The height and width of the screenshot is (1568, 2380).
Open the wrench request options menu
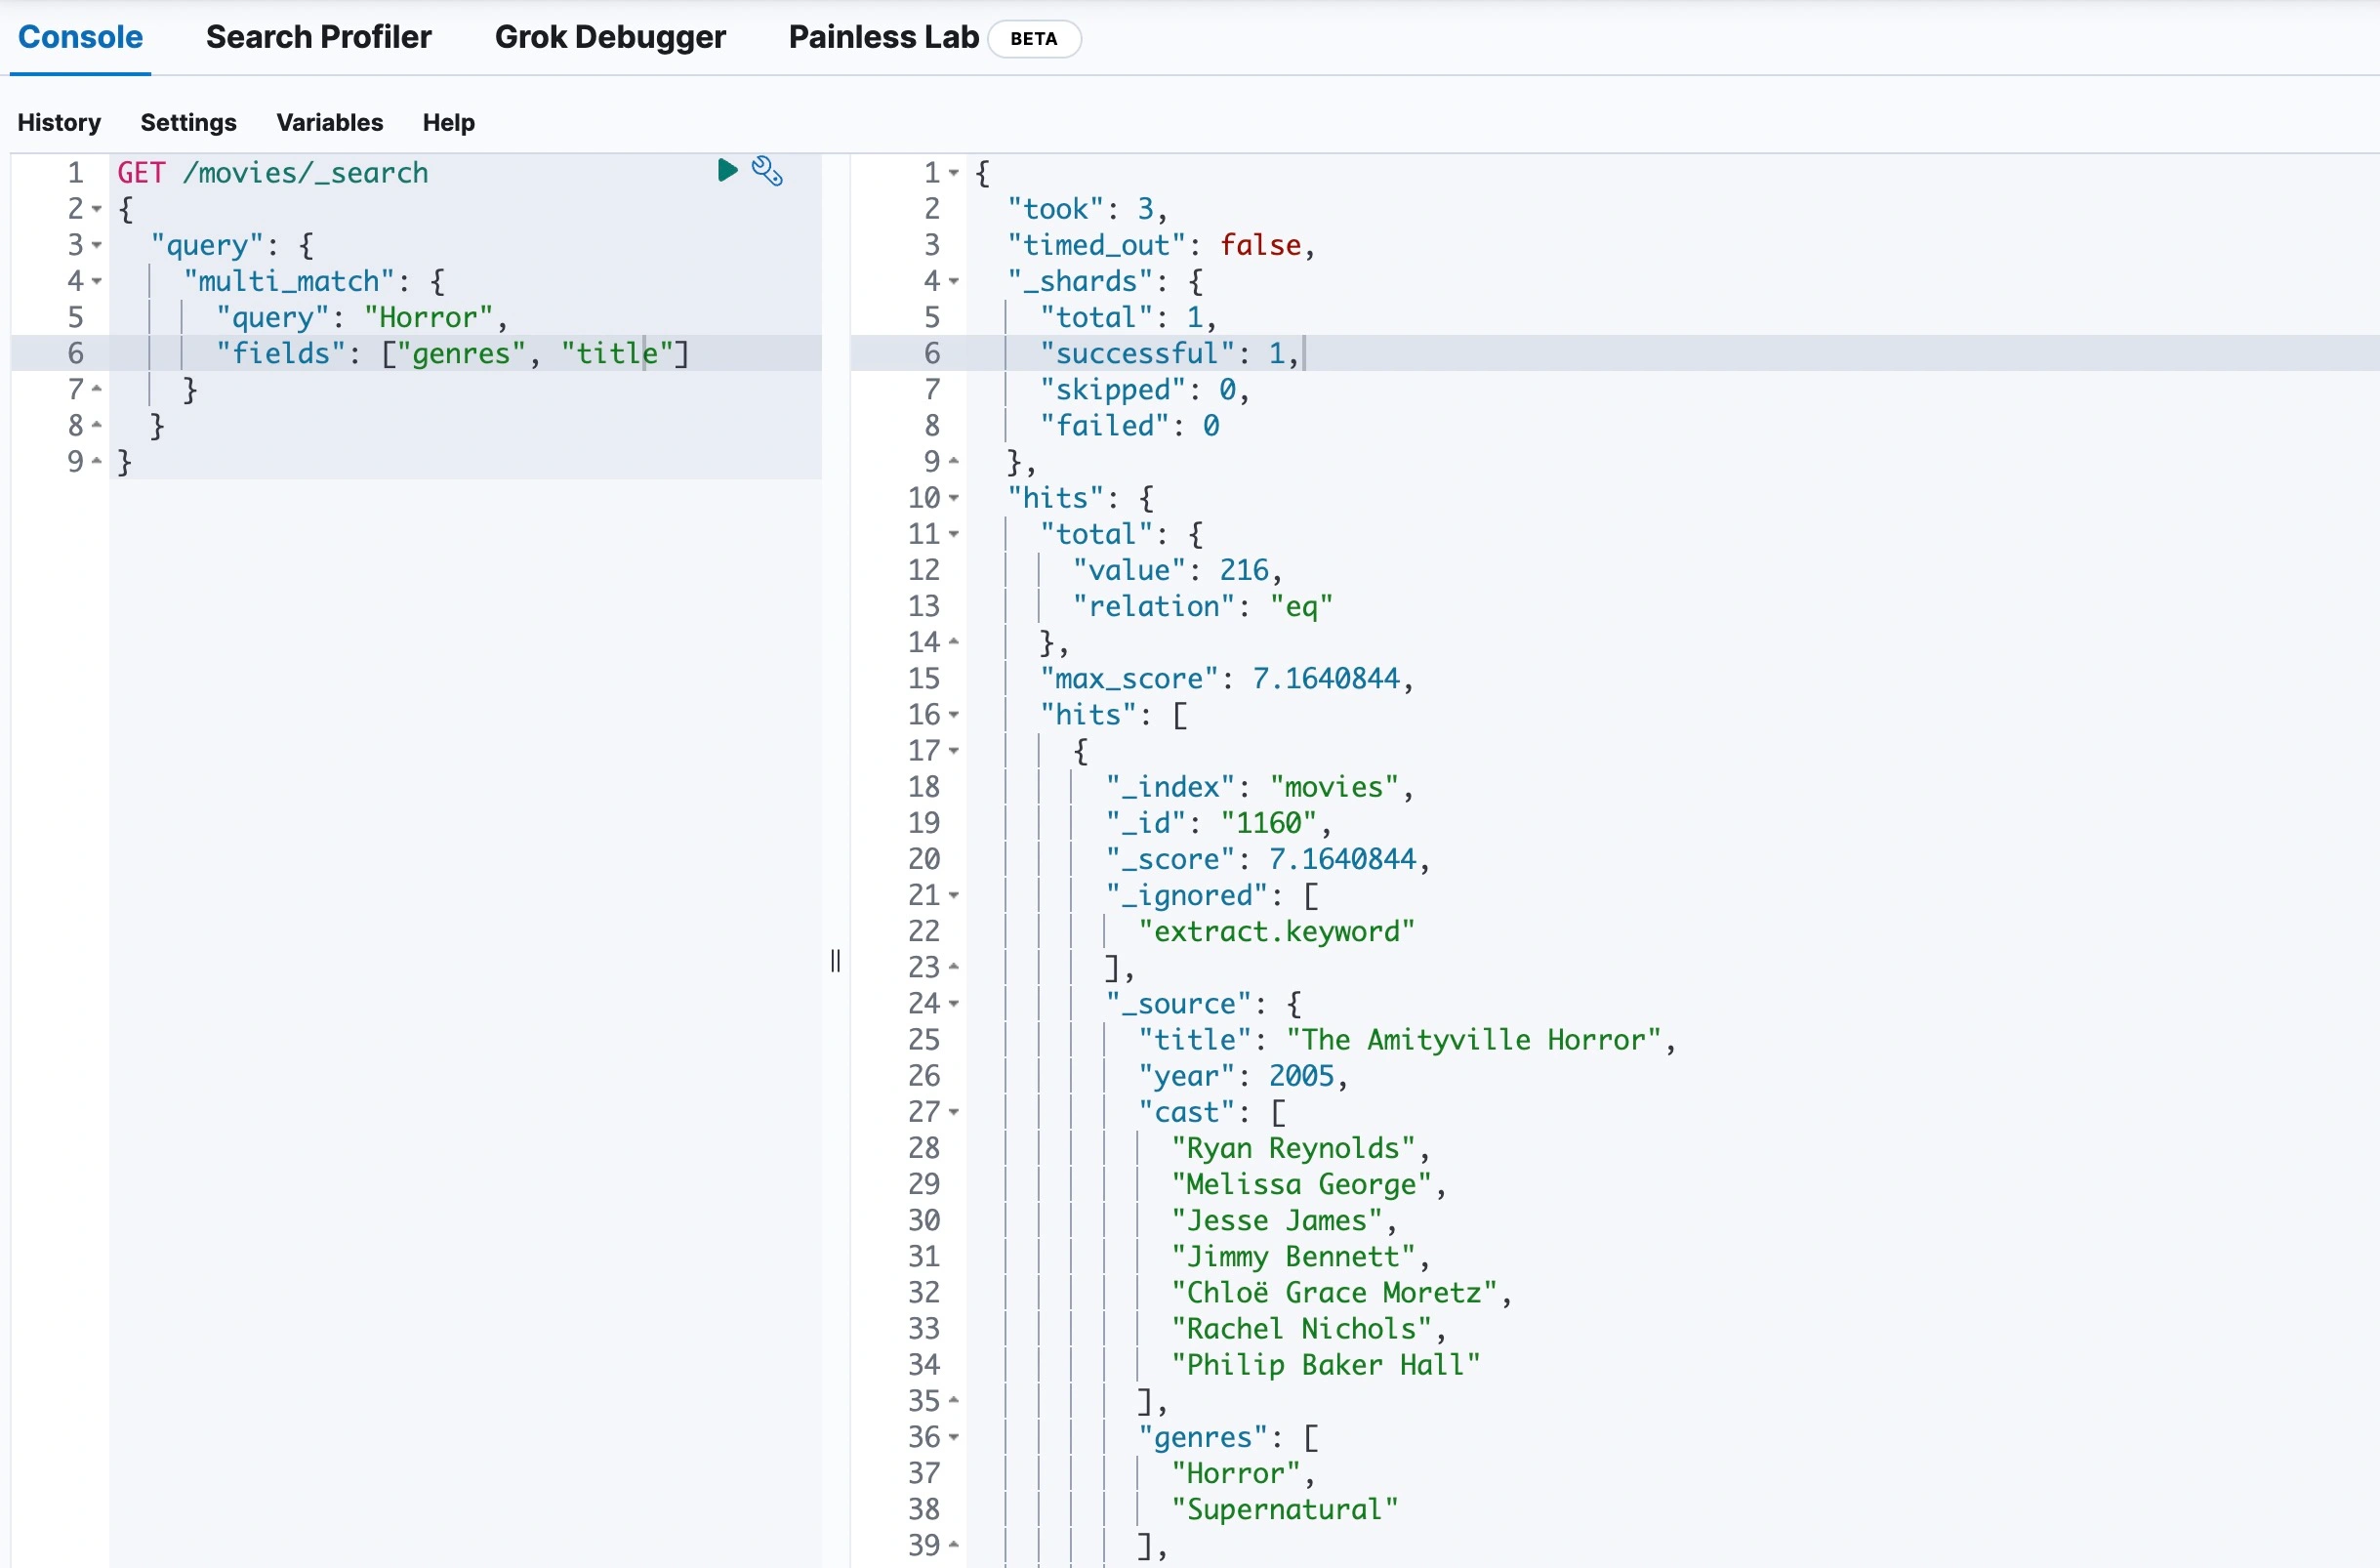767,172
